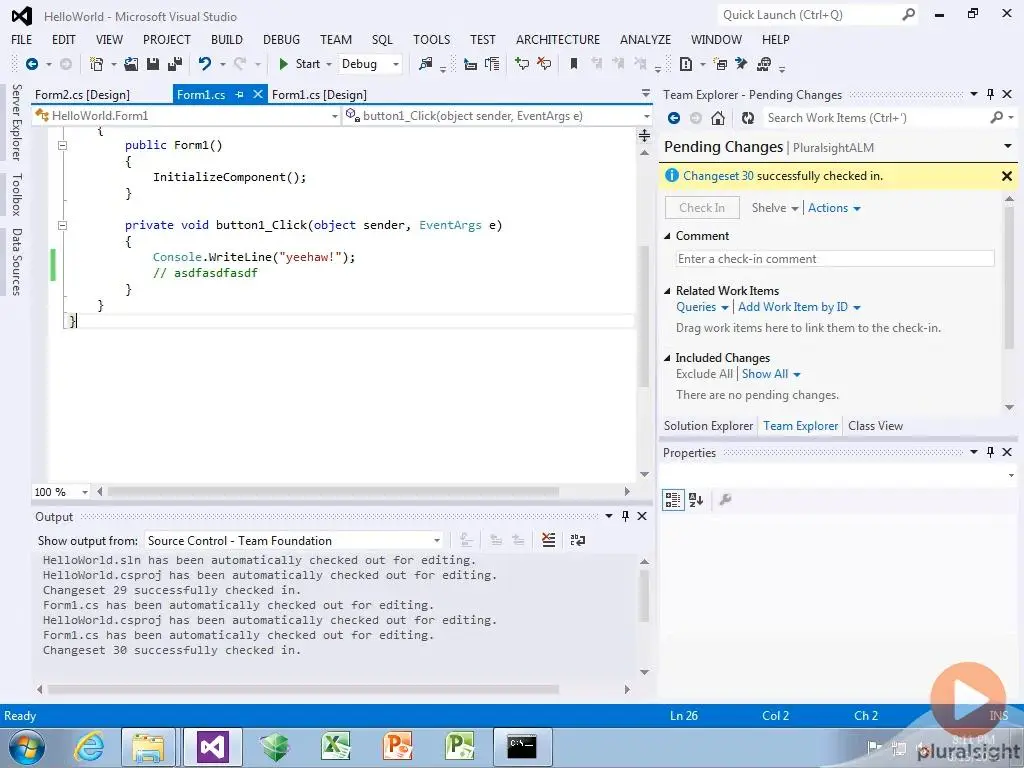The image size is (1024, 768).
Task: Click the Find in Files toolbar icon
Action: point(426,64)
